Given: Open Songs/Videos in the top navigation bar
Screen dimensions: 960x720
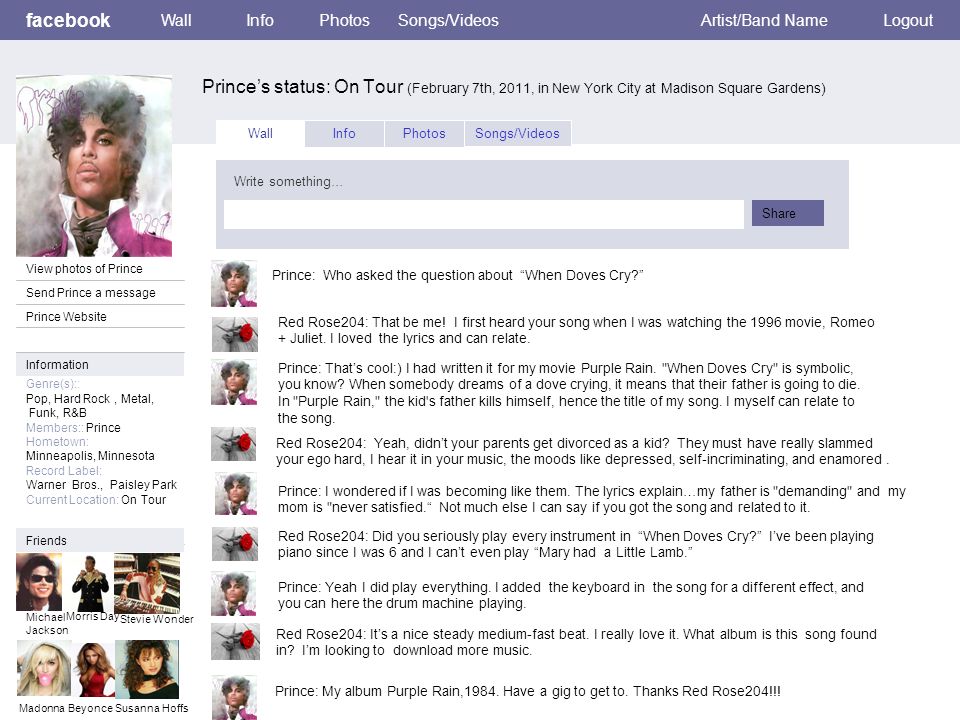Looking at the screenshot, I should tap(448, 20).
